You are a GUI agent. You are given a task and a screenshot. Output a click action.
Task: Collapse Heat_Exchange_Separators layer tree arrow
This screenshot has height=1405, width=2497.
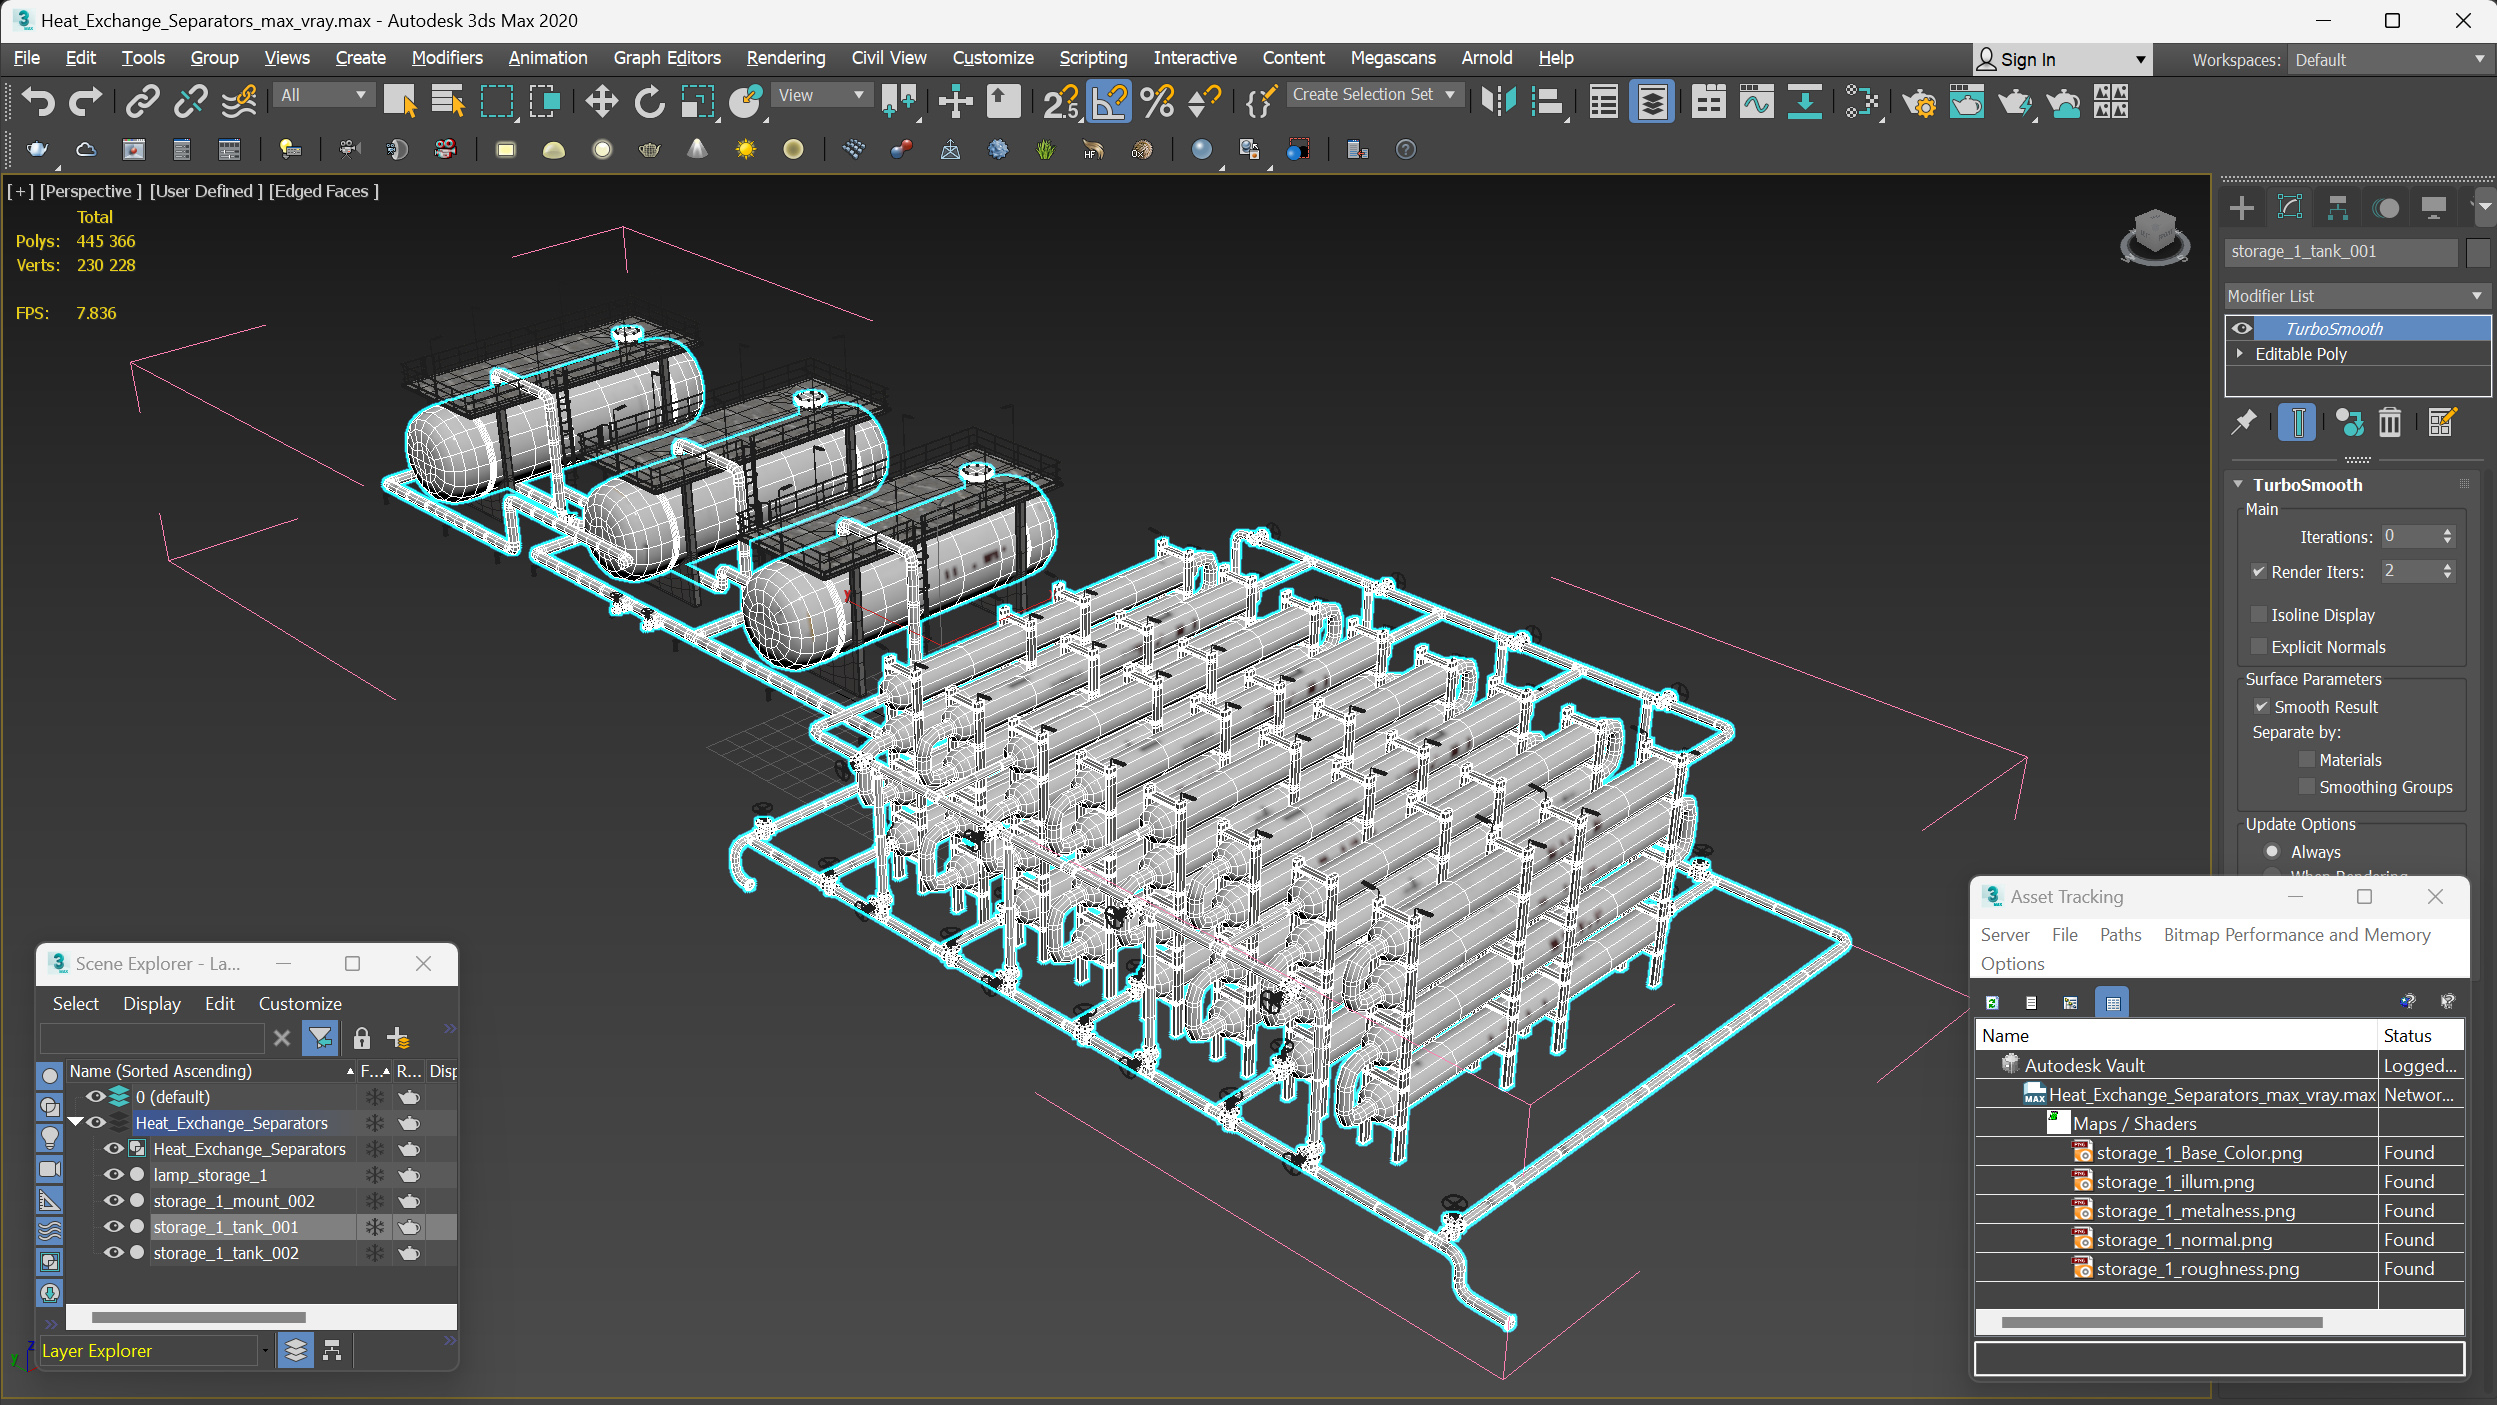point(75,1122)
